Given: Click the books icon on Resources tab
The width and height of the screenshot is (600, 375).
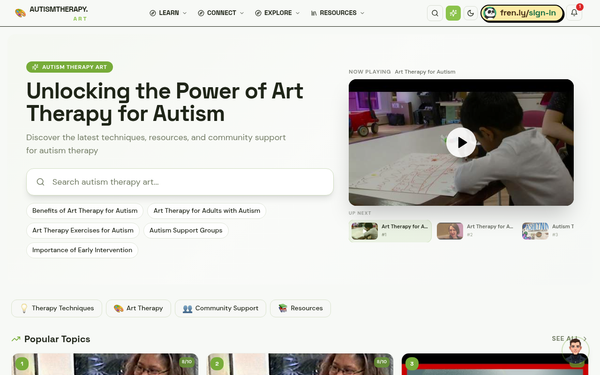Looking at the screenshot, I should point(282,308).
